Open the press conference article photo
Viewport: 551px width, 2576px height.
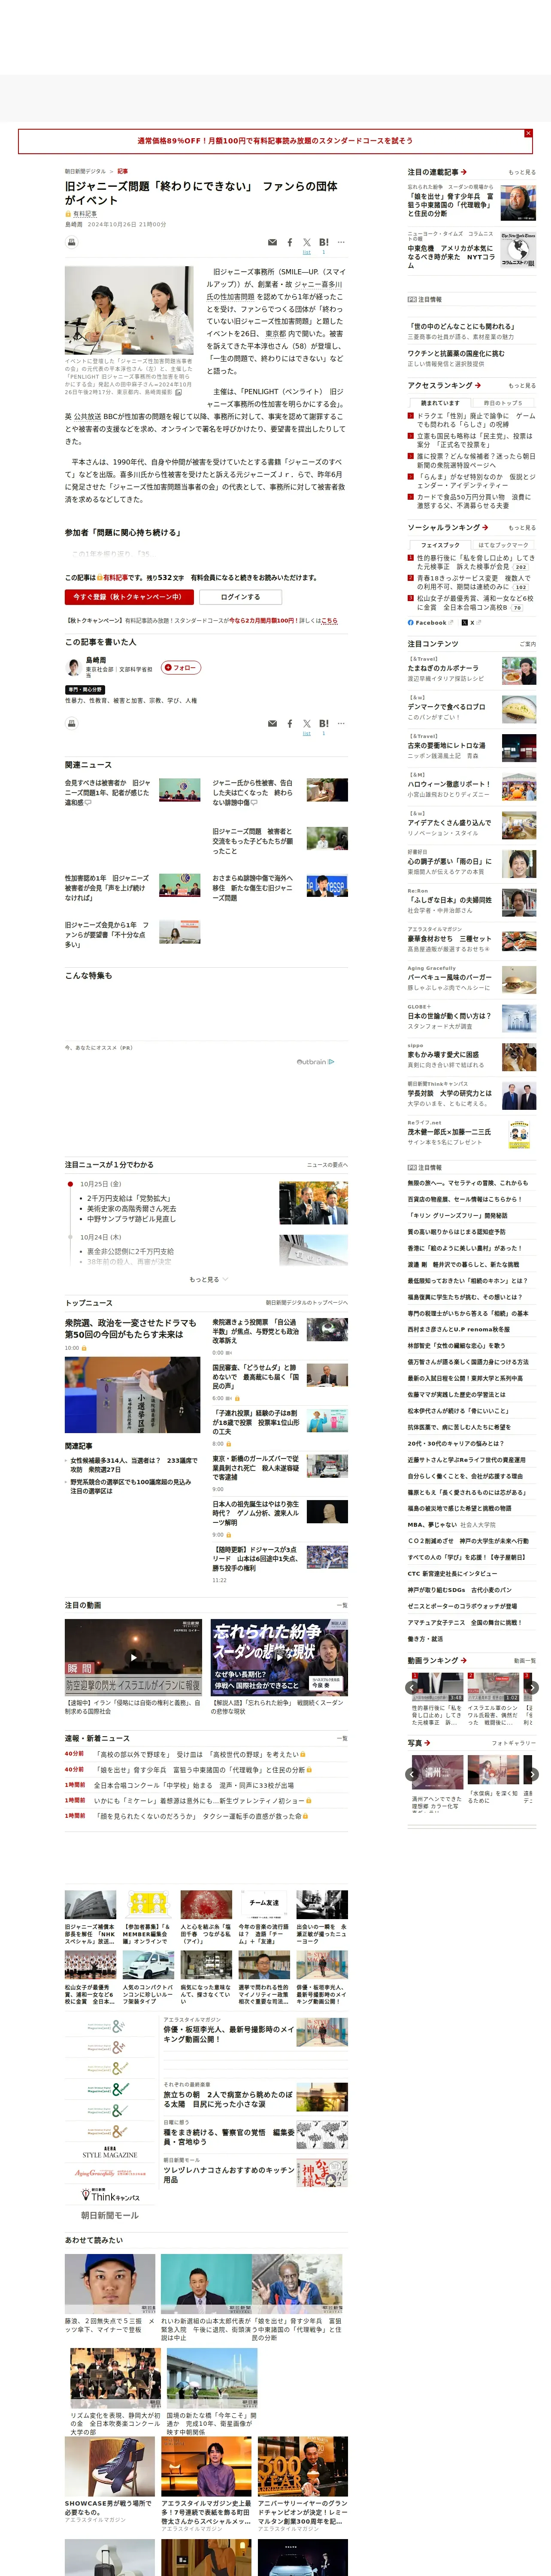129,310
